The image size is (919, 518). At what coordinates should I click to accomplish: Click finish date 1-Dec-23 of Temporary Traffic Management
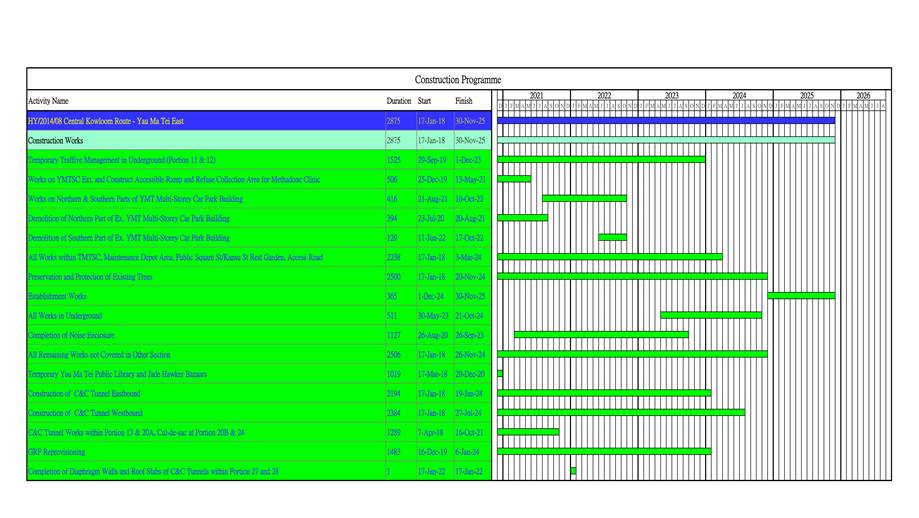coord(468,160)
